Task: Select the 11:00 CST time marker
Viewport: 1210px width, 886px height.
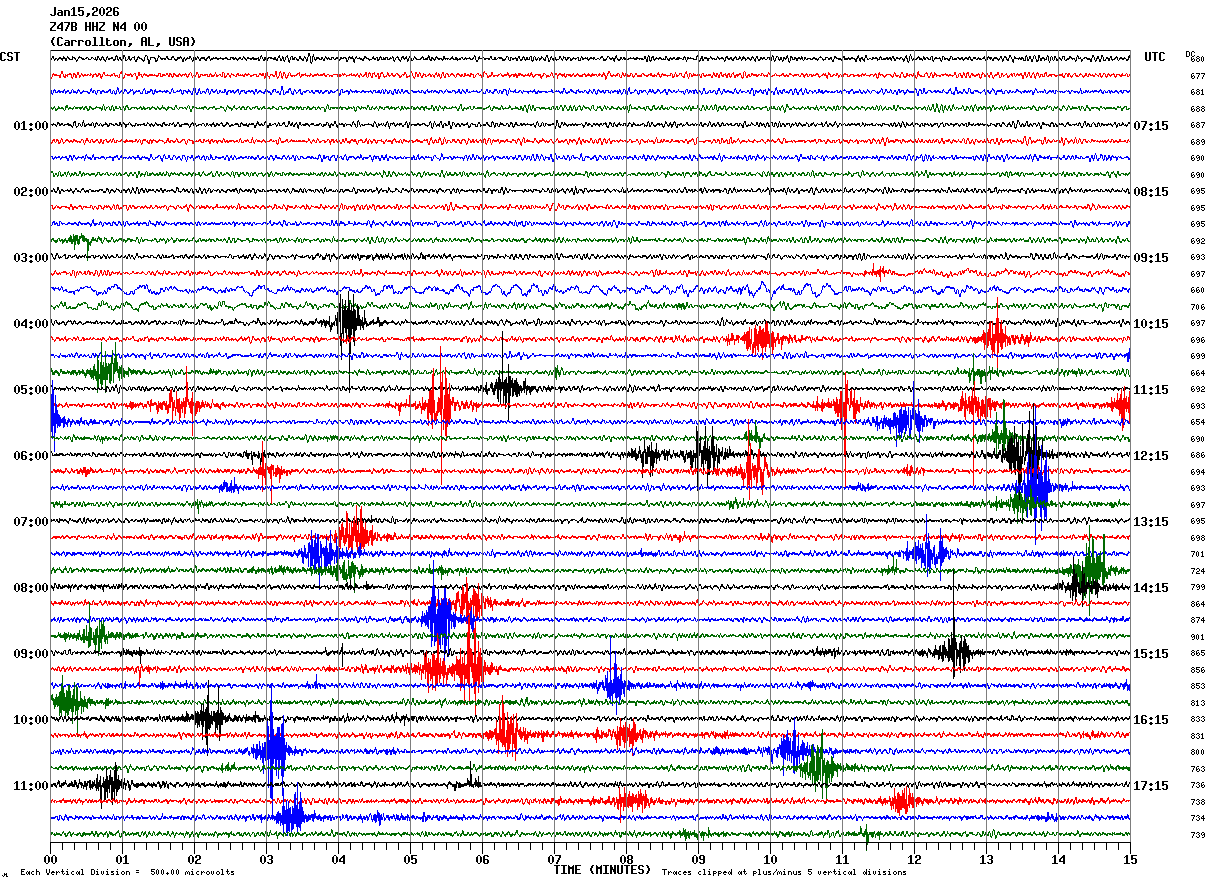Action: pyautogui.click(x=30, y=786)
